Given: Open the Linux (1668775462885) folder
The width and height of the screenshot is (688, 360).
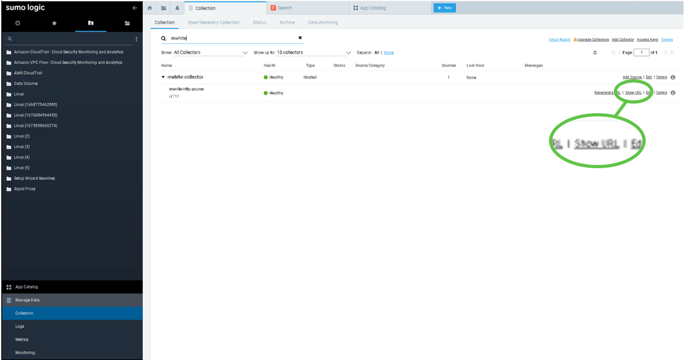Looking at the screenshot, I should pyautogui.click(x=32, y=104).
